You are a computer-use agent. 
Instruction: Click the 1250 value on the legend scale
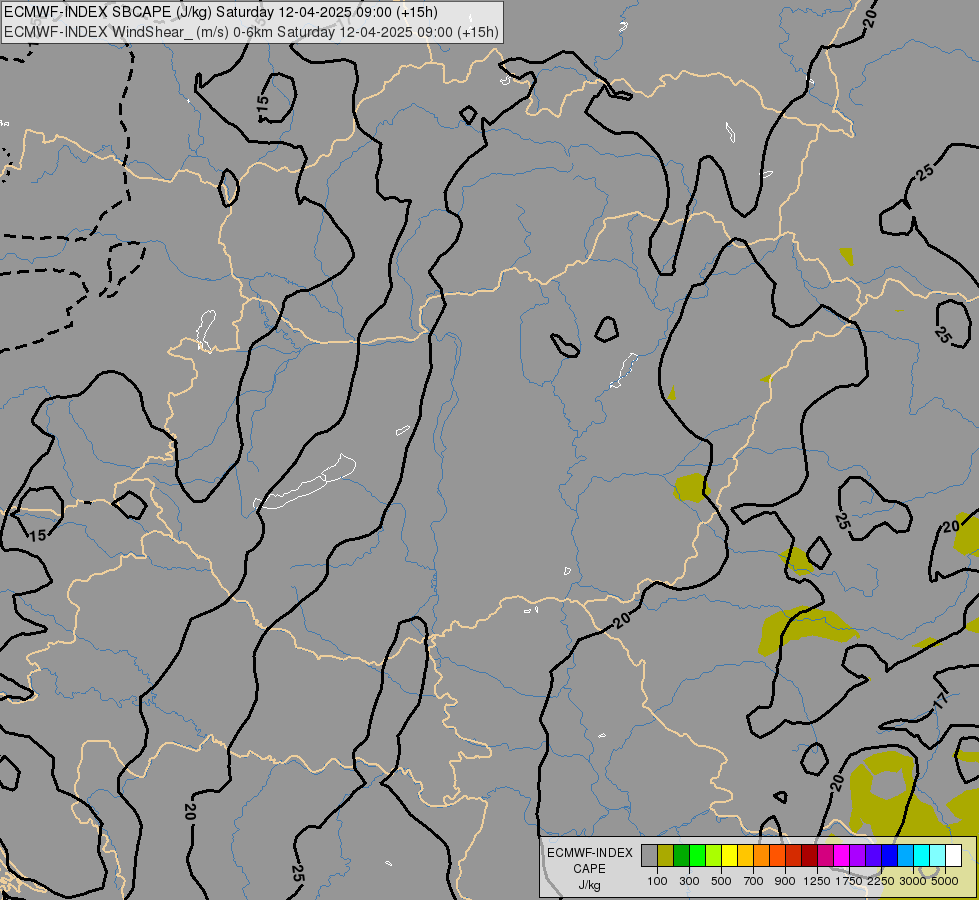817,881
